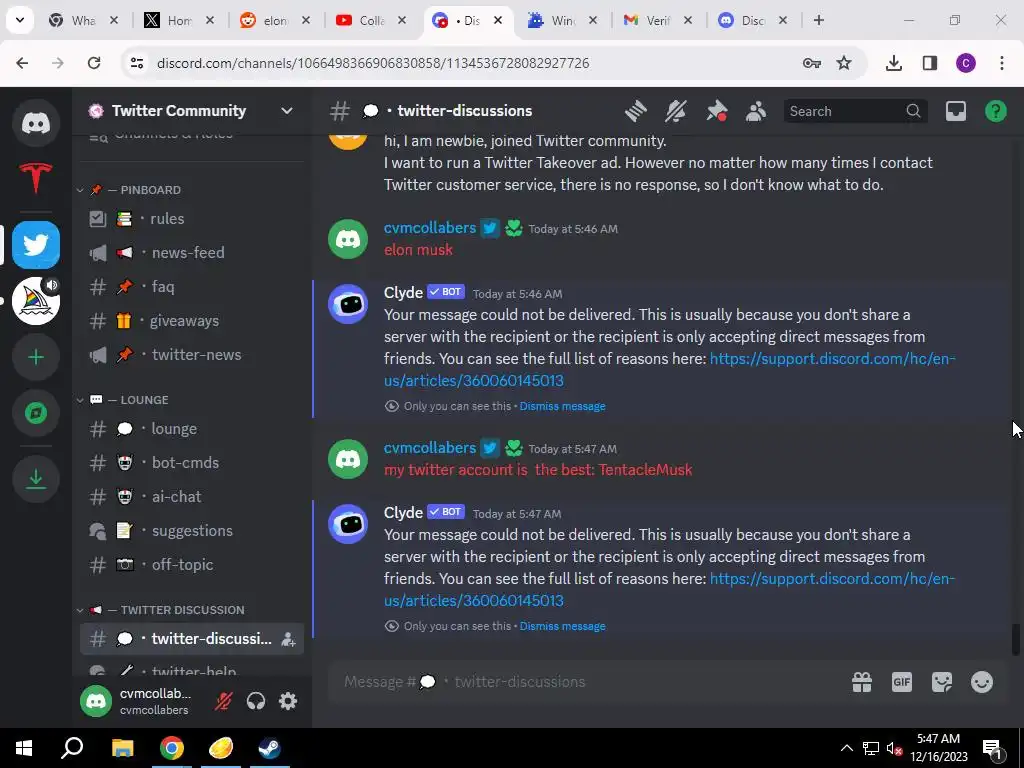
Task: Click cvmcollabers username on 5:47 AM message
Action: [430, 448]
